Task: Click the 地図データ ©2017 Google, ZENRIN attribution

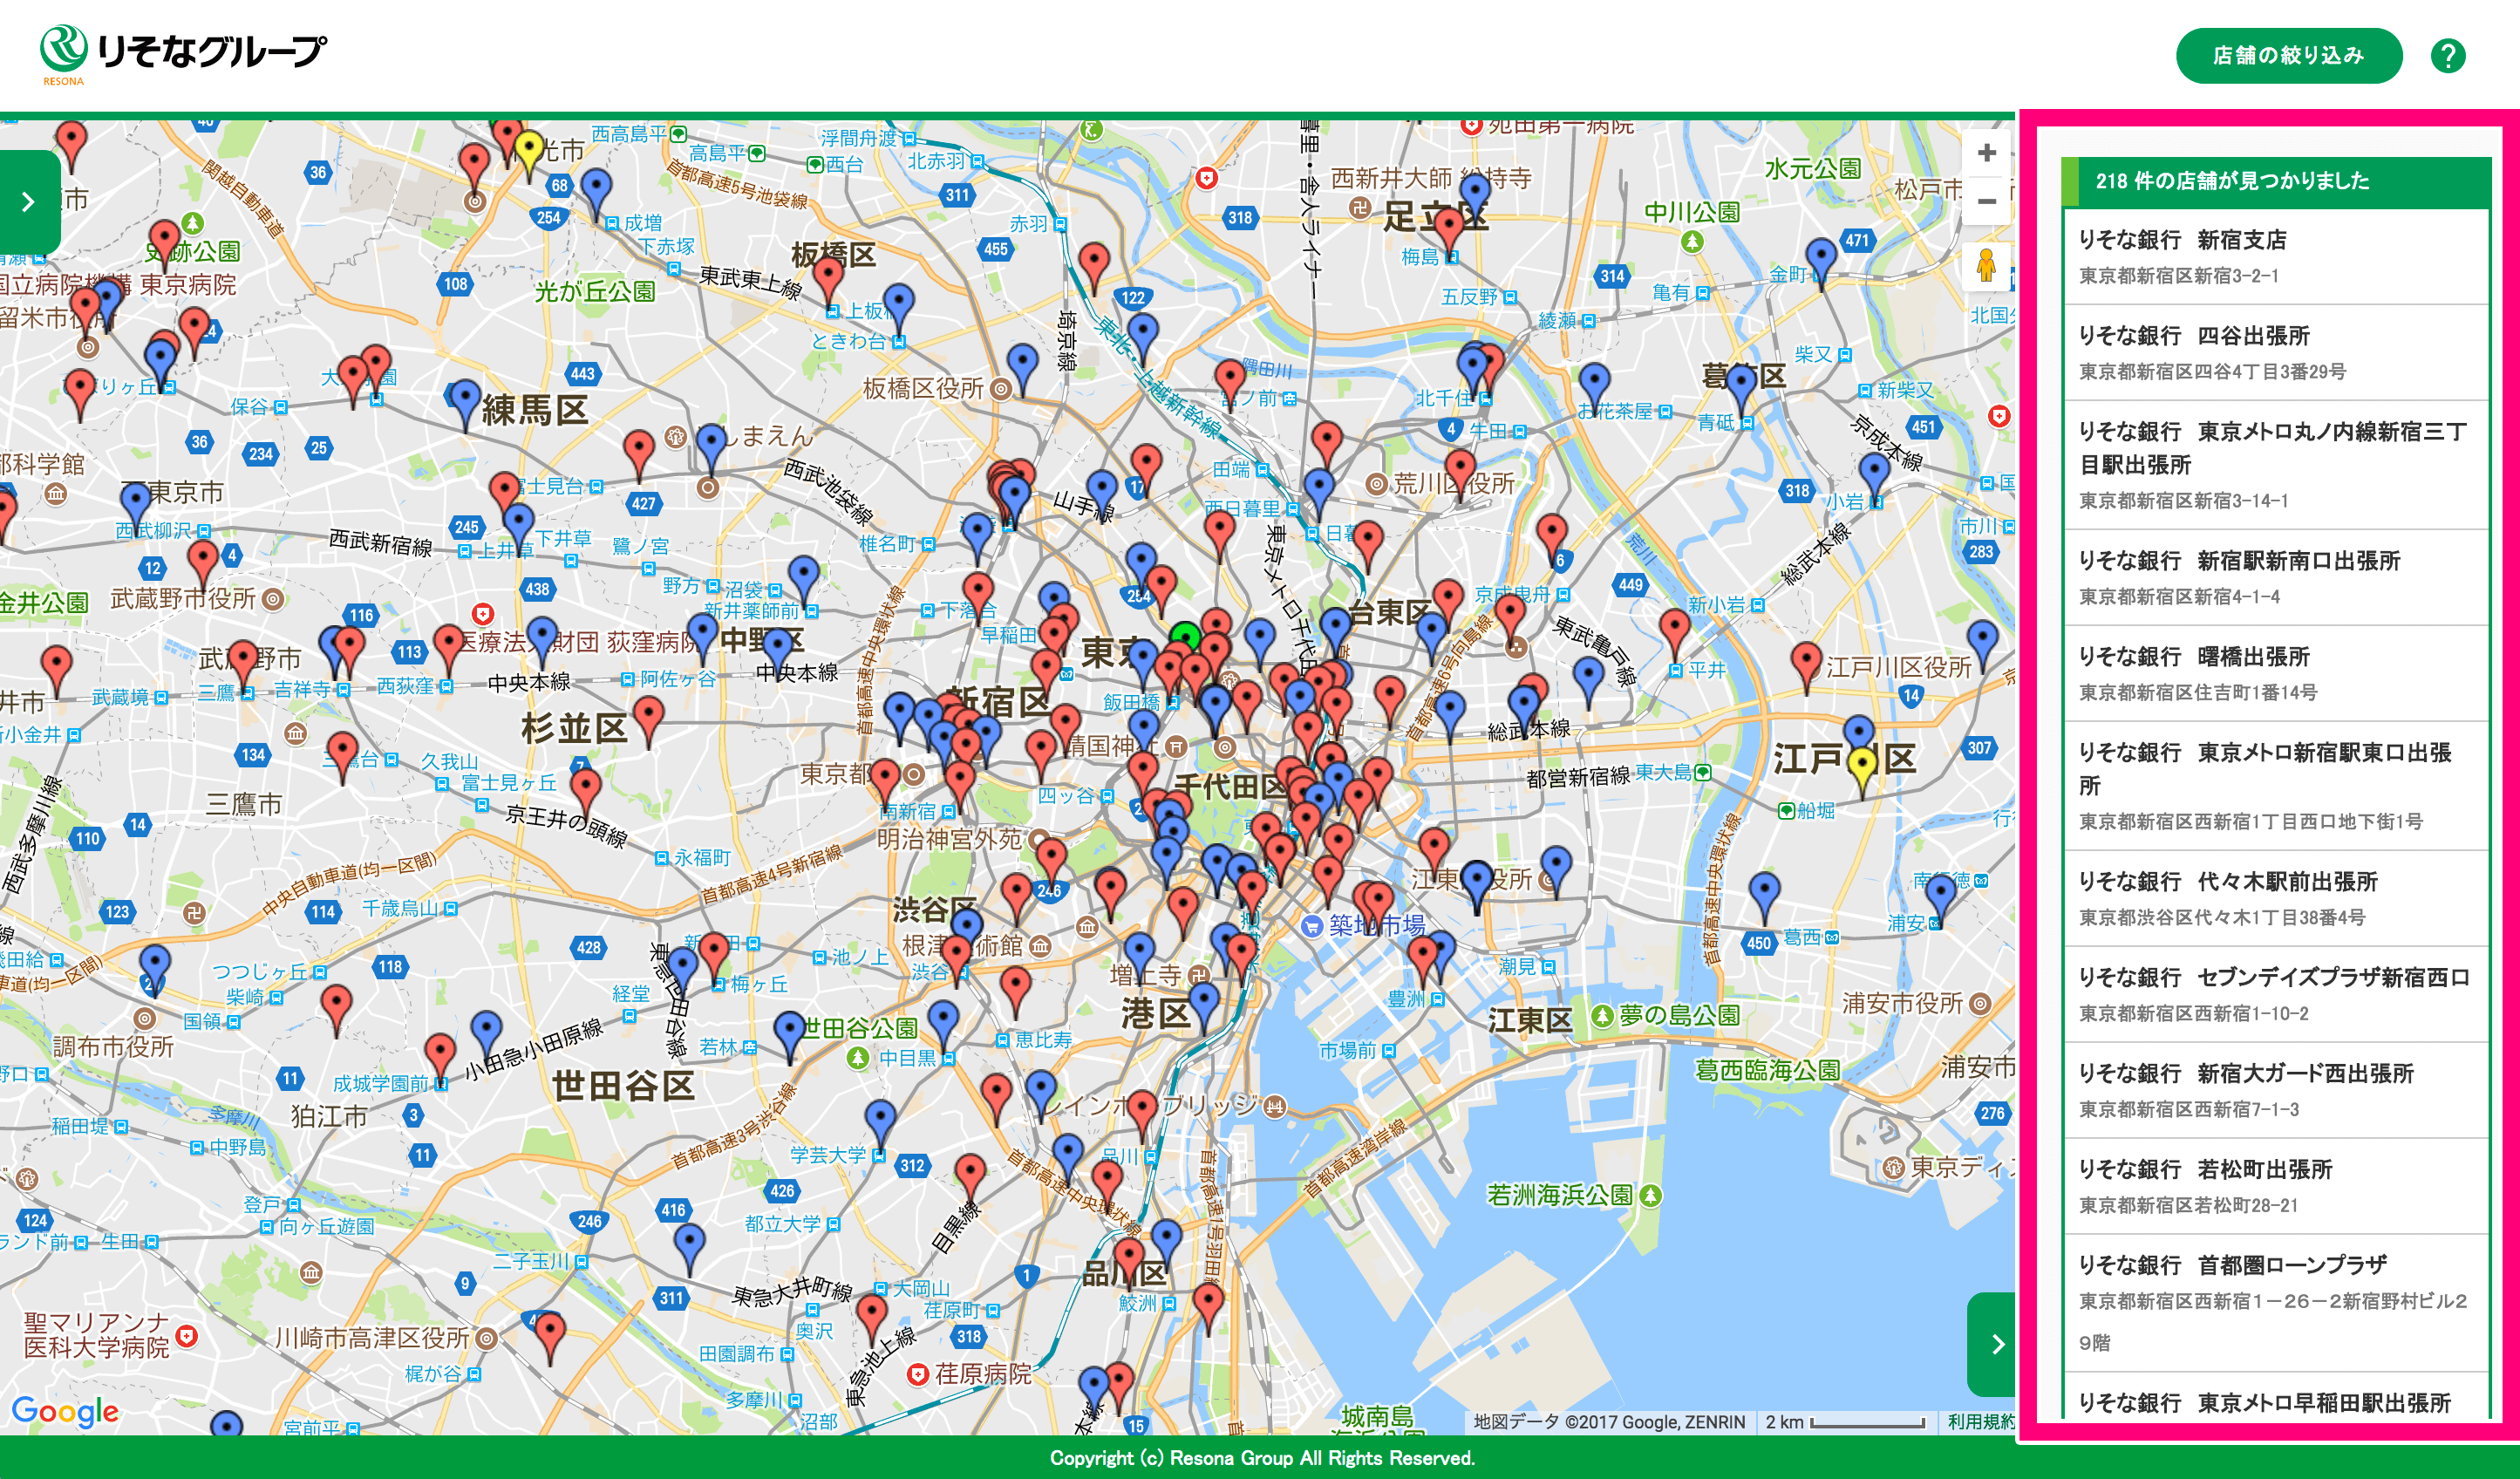Action: pyautogui.click(x=1609, y=1421)
